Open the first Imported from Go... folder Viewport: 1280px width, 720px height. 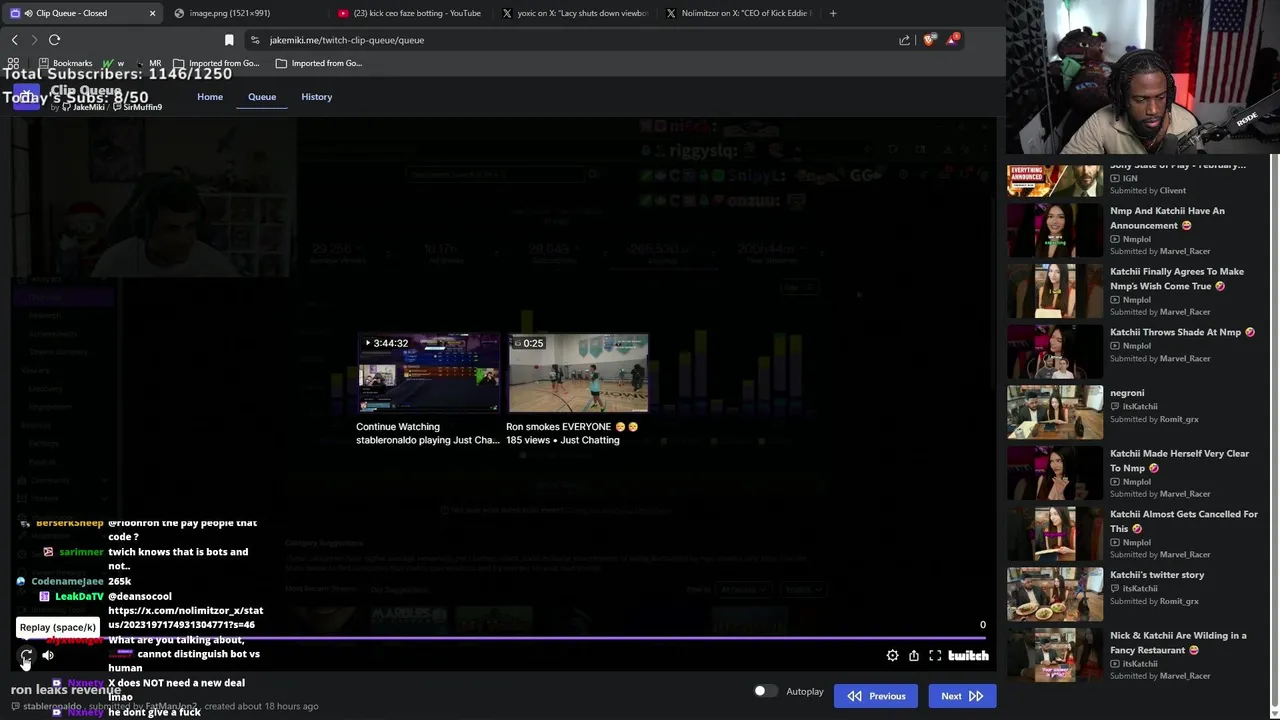click(x=215, y=63)
